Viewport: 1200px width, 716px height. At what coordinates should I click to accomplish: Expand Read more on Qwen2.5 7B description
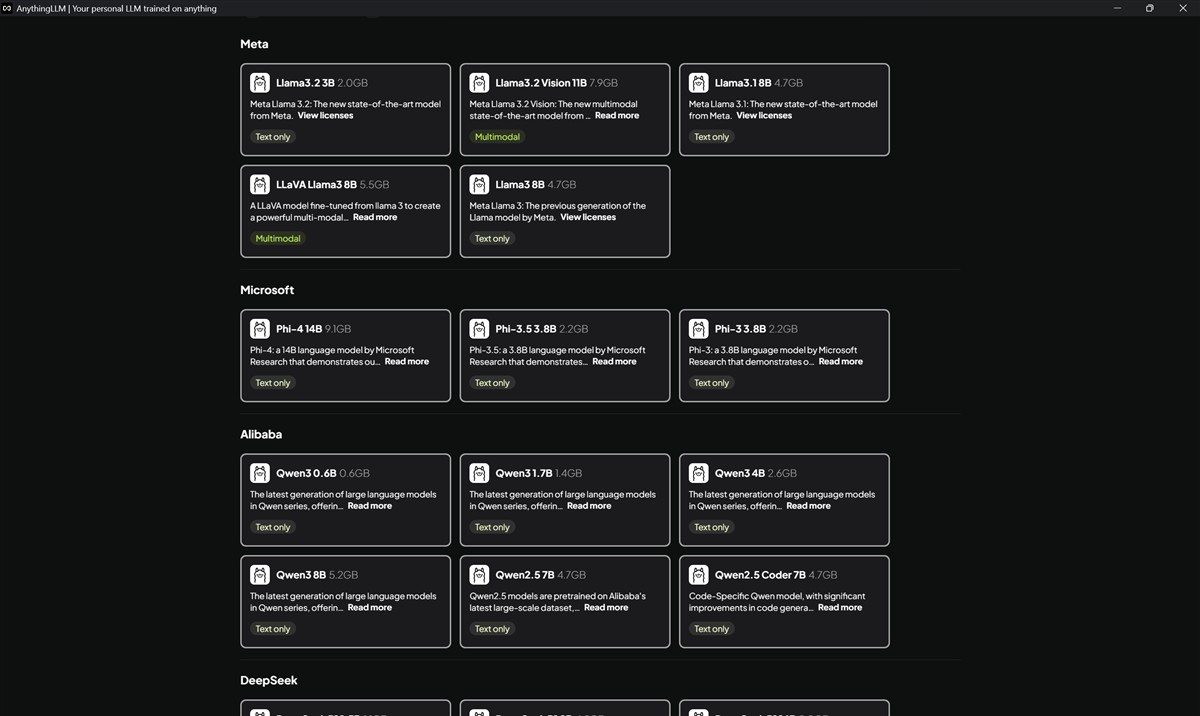606,608
